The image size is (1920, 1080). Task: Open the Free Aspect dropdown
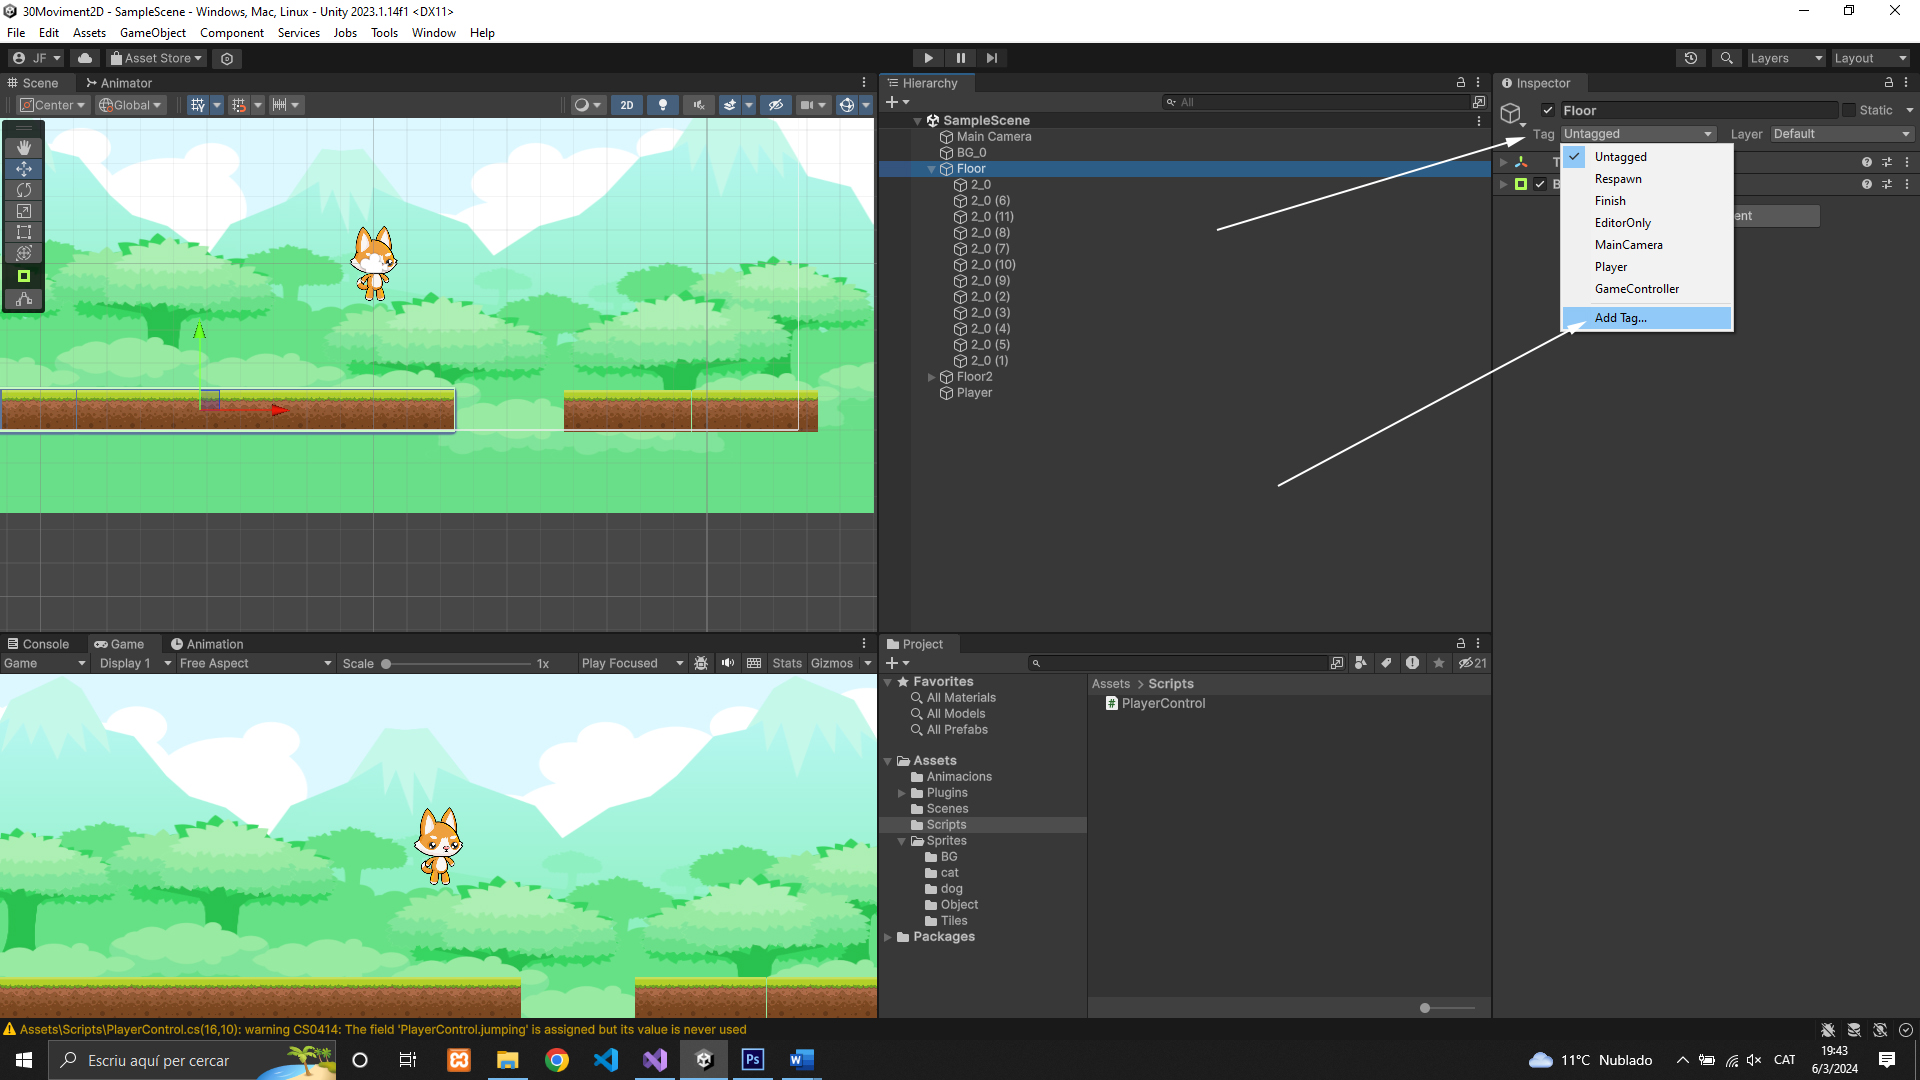[x=255, y=663]
